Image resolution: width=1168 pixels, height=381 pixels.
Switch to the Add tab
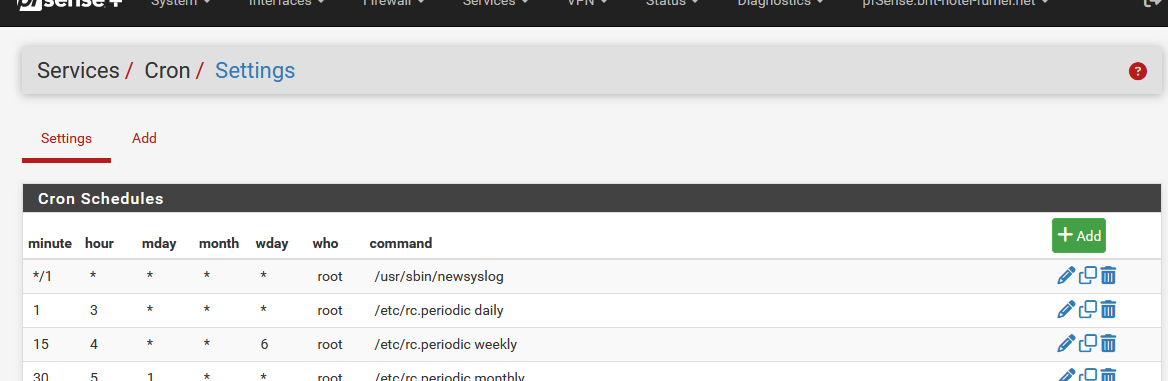(145, 139)
